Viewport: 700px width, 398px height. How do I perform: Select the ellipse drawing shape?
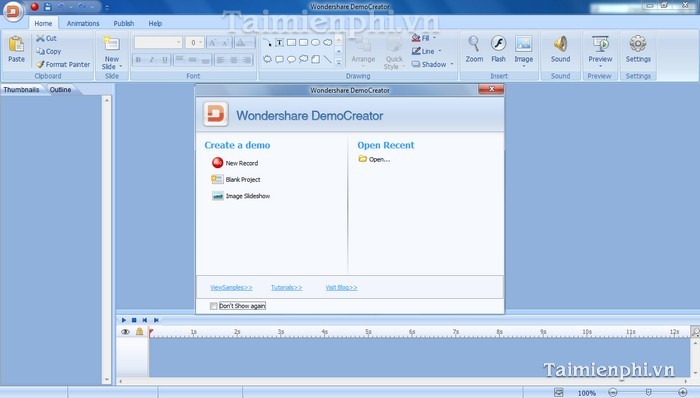point(315,43)
